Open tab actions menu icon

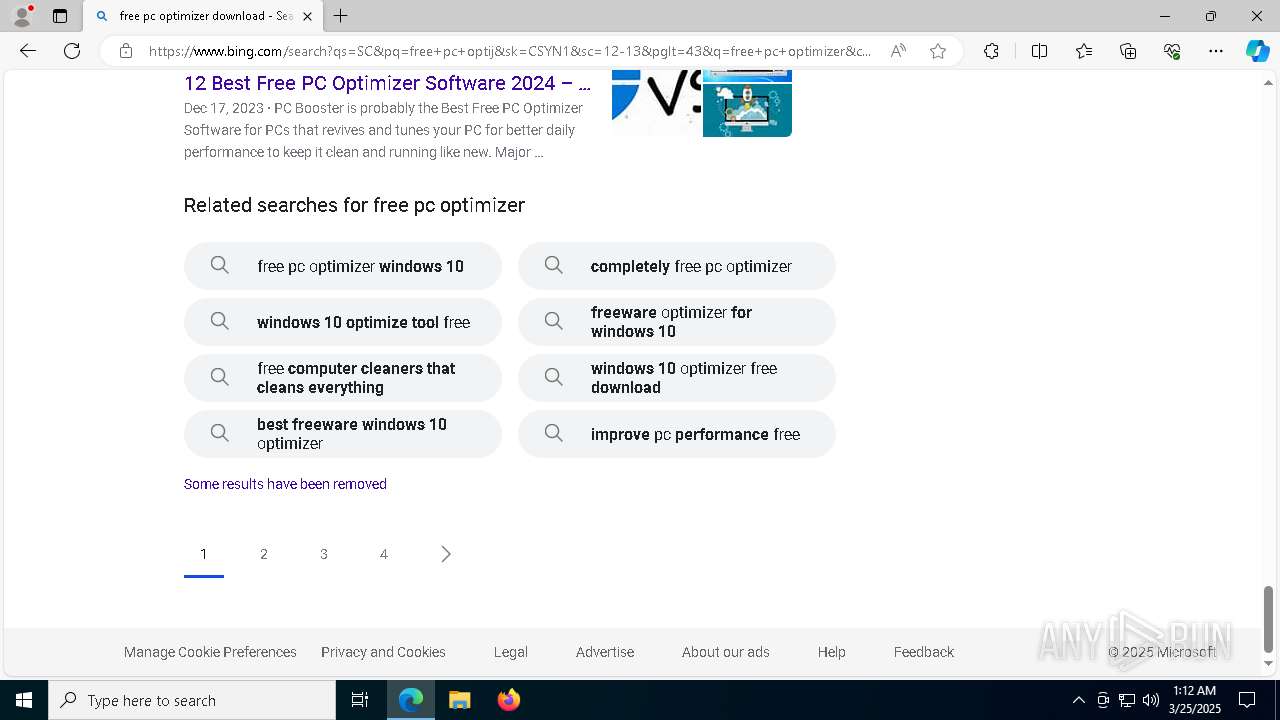pos(60,16)
